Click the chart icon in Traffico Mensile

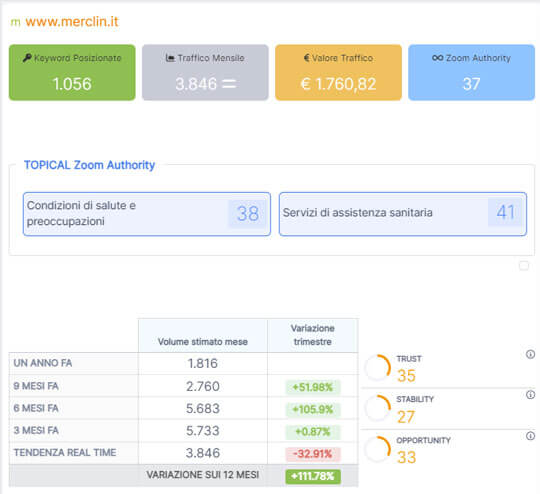(x=170, y=58)
